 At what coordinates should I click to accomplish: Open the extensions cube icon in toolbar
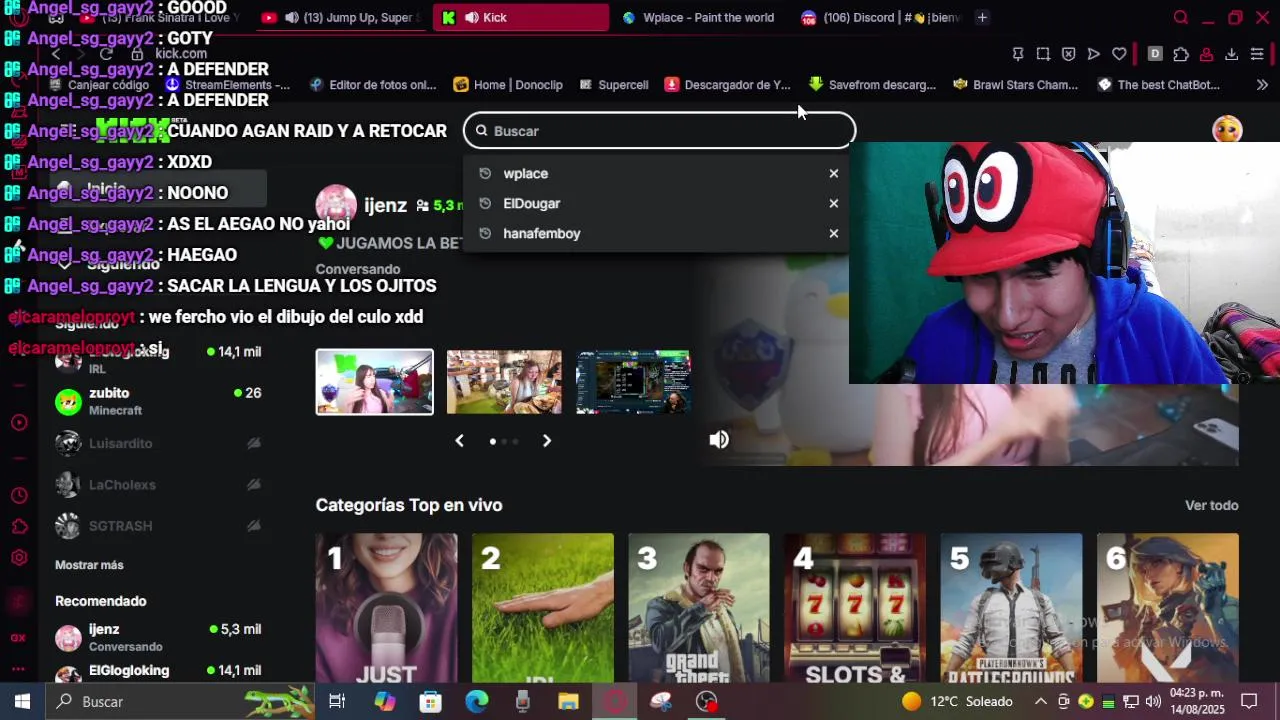pyautogui.click(x=1181, y=54)
